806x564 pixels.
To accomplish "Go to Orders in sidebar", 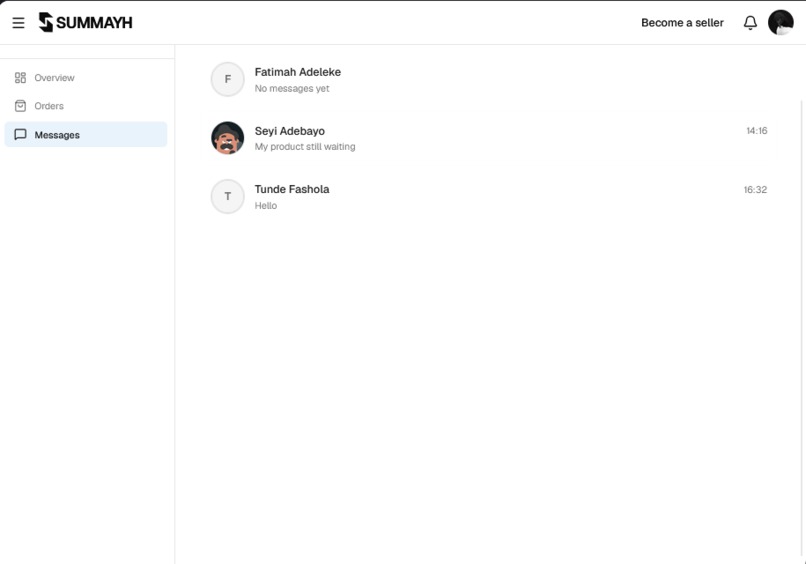I will (86, 106).
